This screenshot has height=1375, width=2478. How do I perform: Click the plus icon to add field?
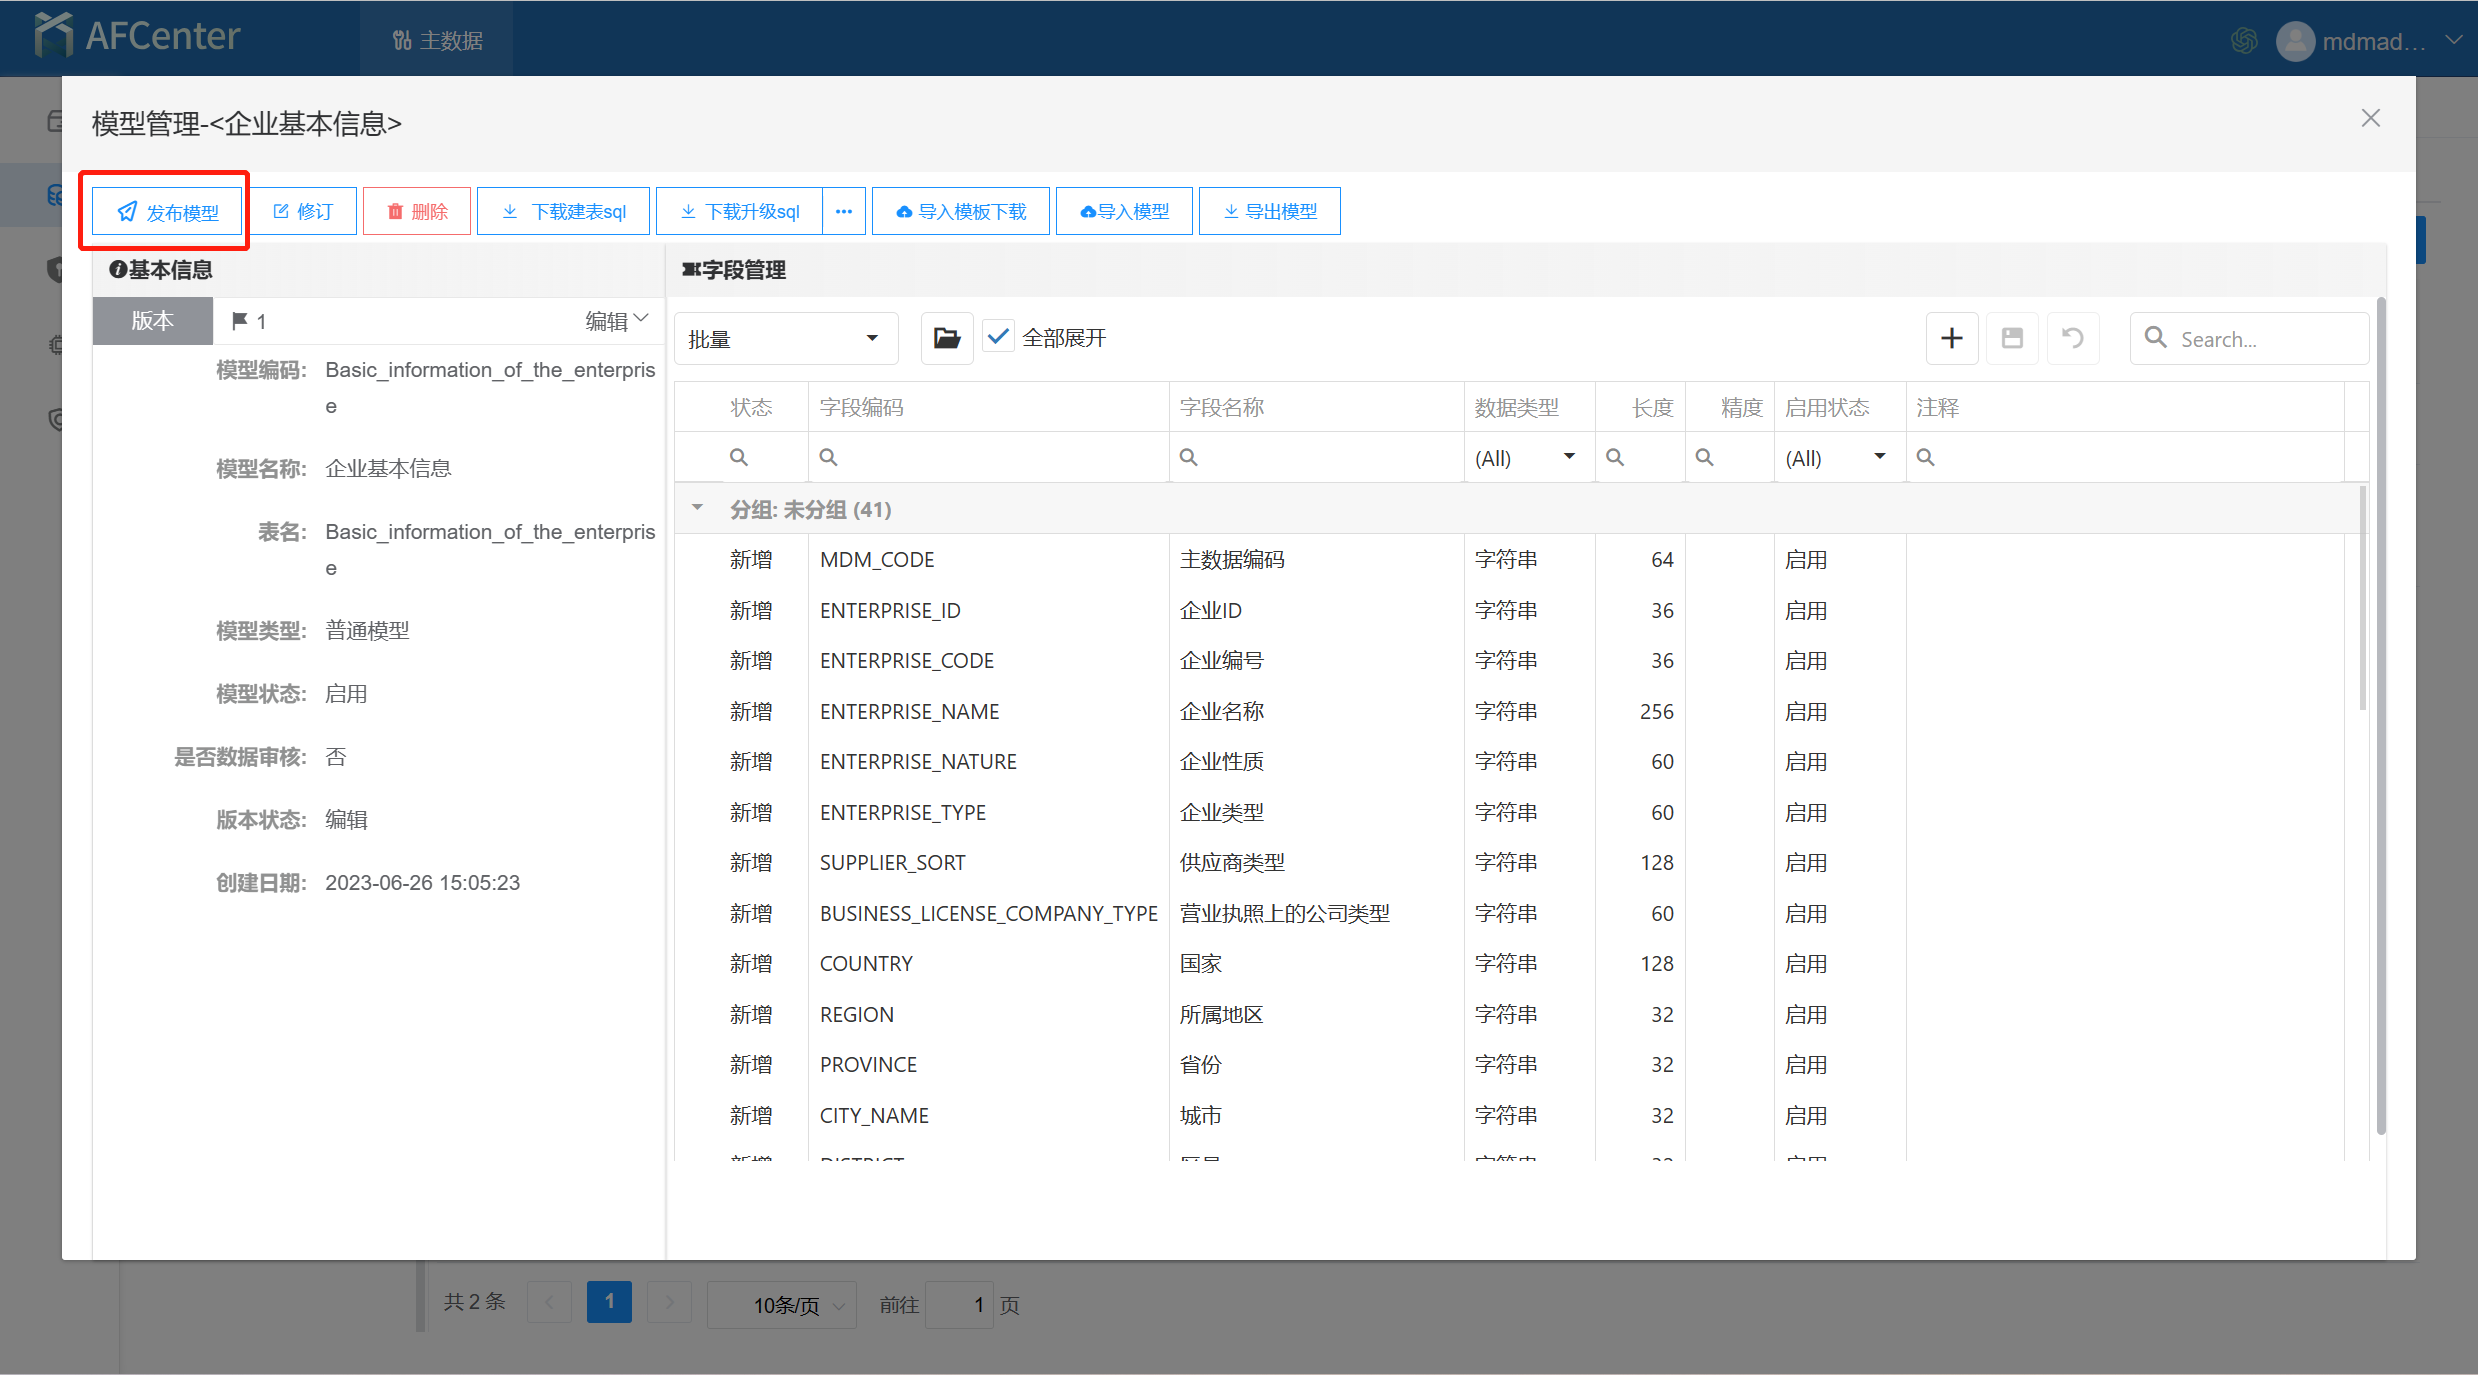[x=1951, y=339]
